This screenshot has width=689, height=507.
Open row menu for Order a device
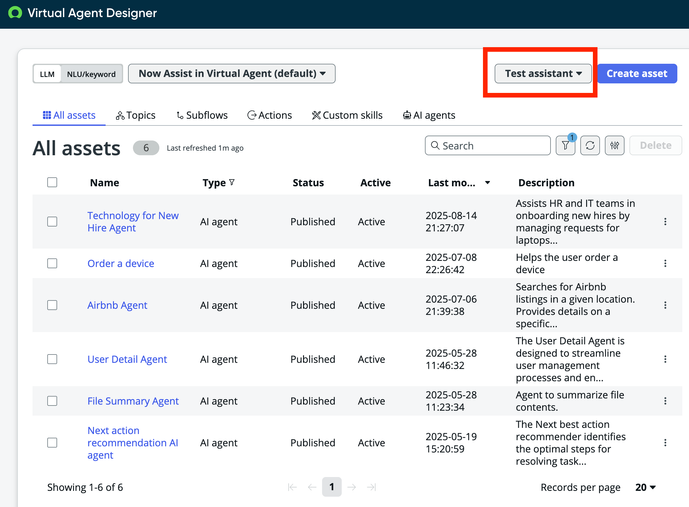click(666, 264)
